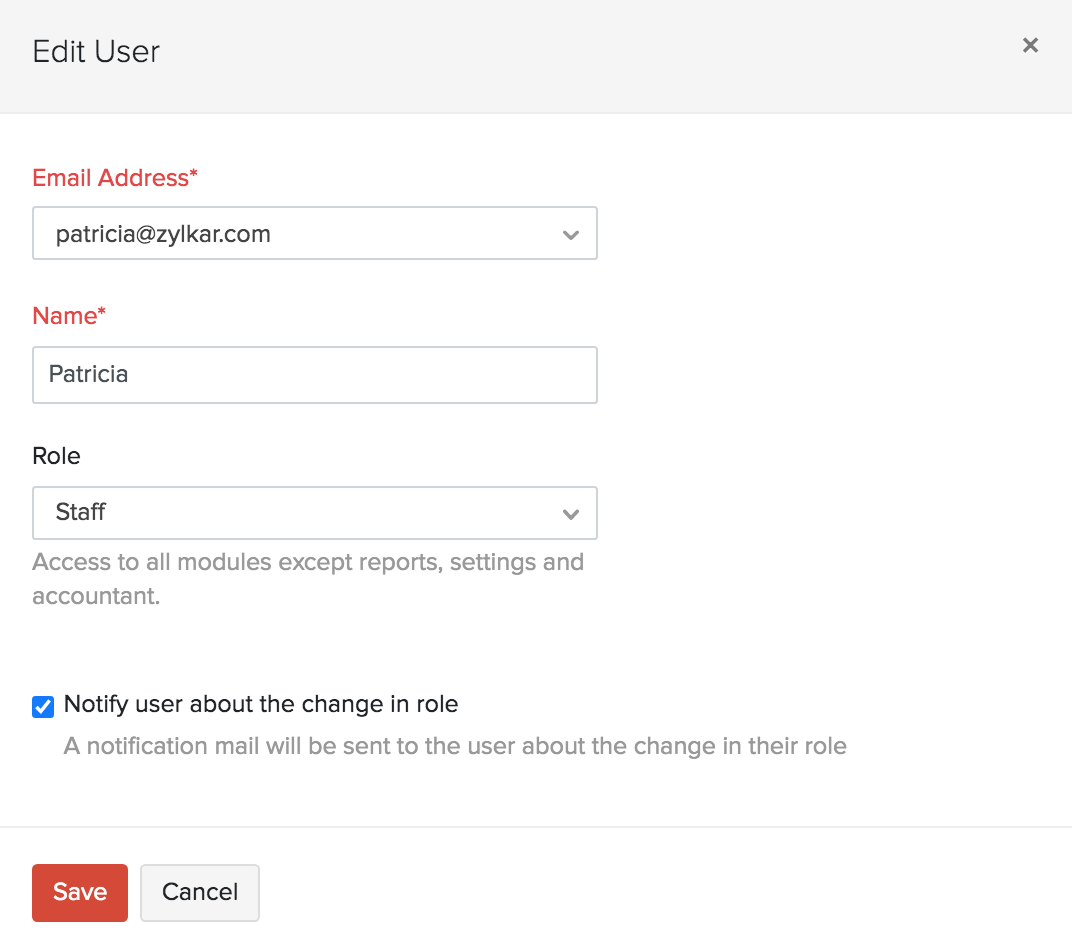
Task: Click the X at the top right corner
Action: point(1030,45)
